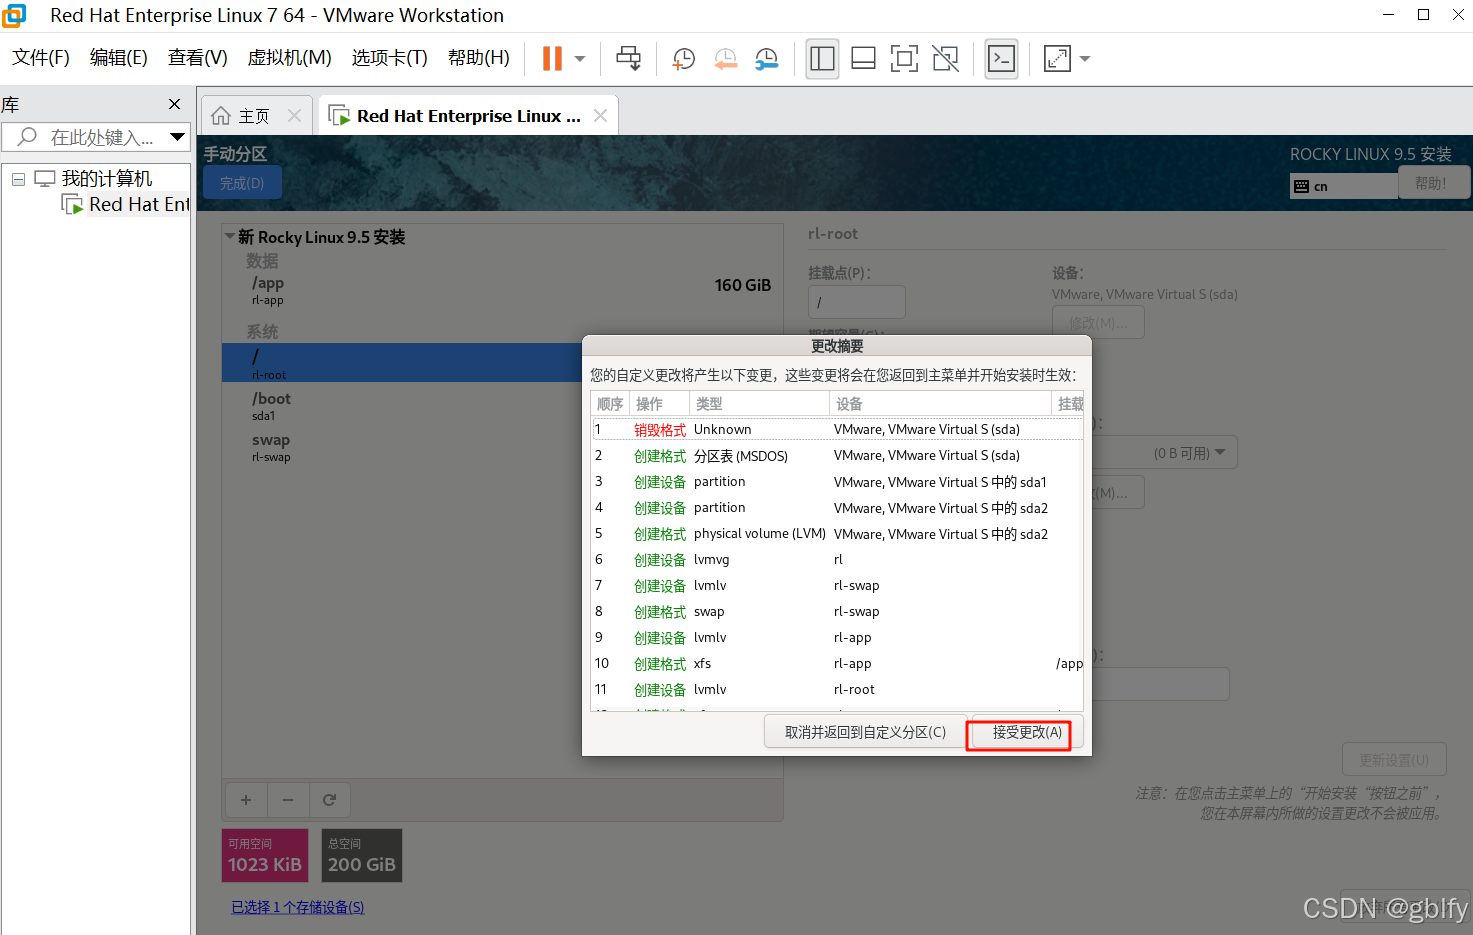This screenshot has height=935, width=1473.
Task: Open the 查看(V) menu
Action: tap(198, 58)
